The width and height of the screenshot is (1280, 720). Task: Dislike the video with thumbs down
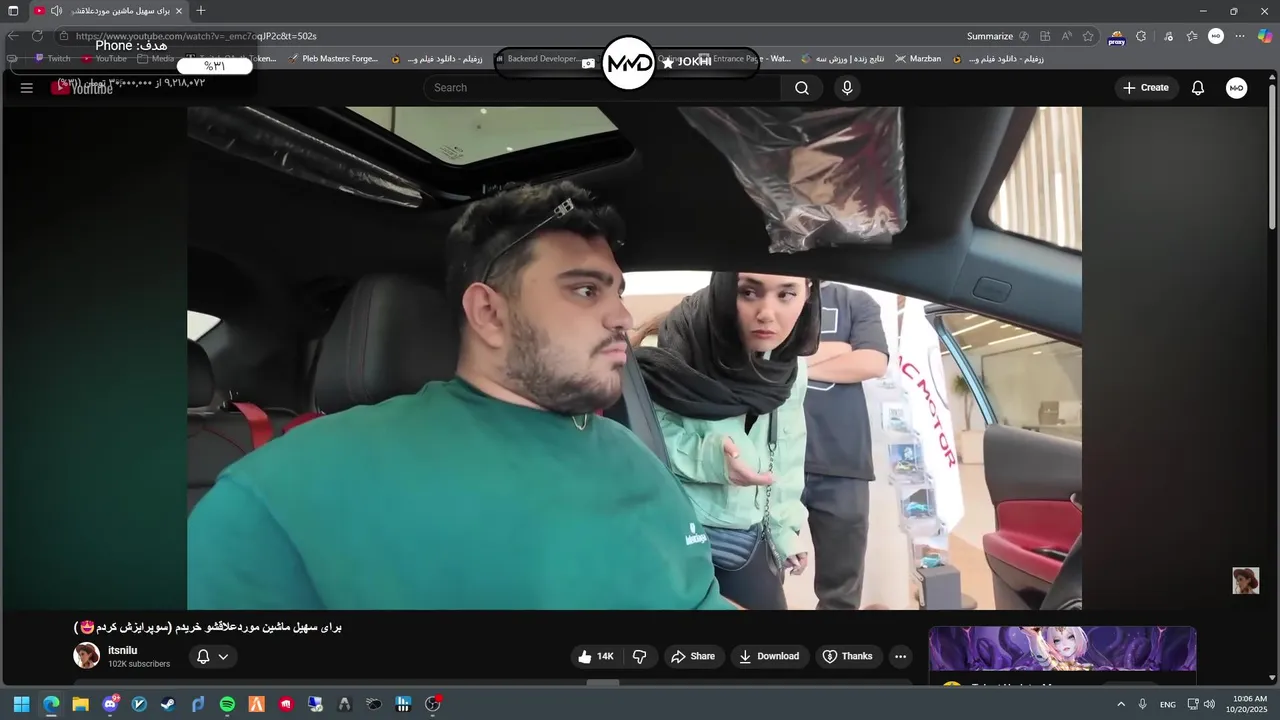click(640, 656)
